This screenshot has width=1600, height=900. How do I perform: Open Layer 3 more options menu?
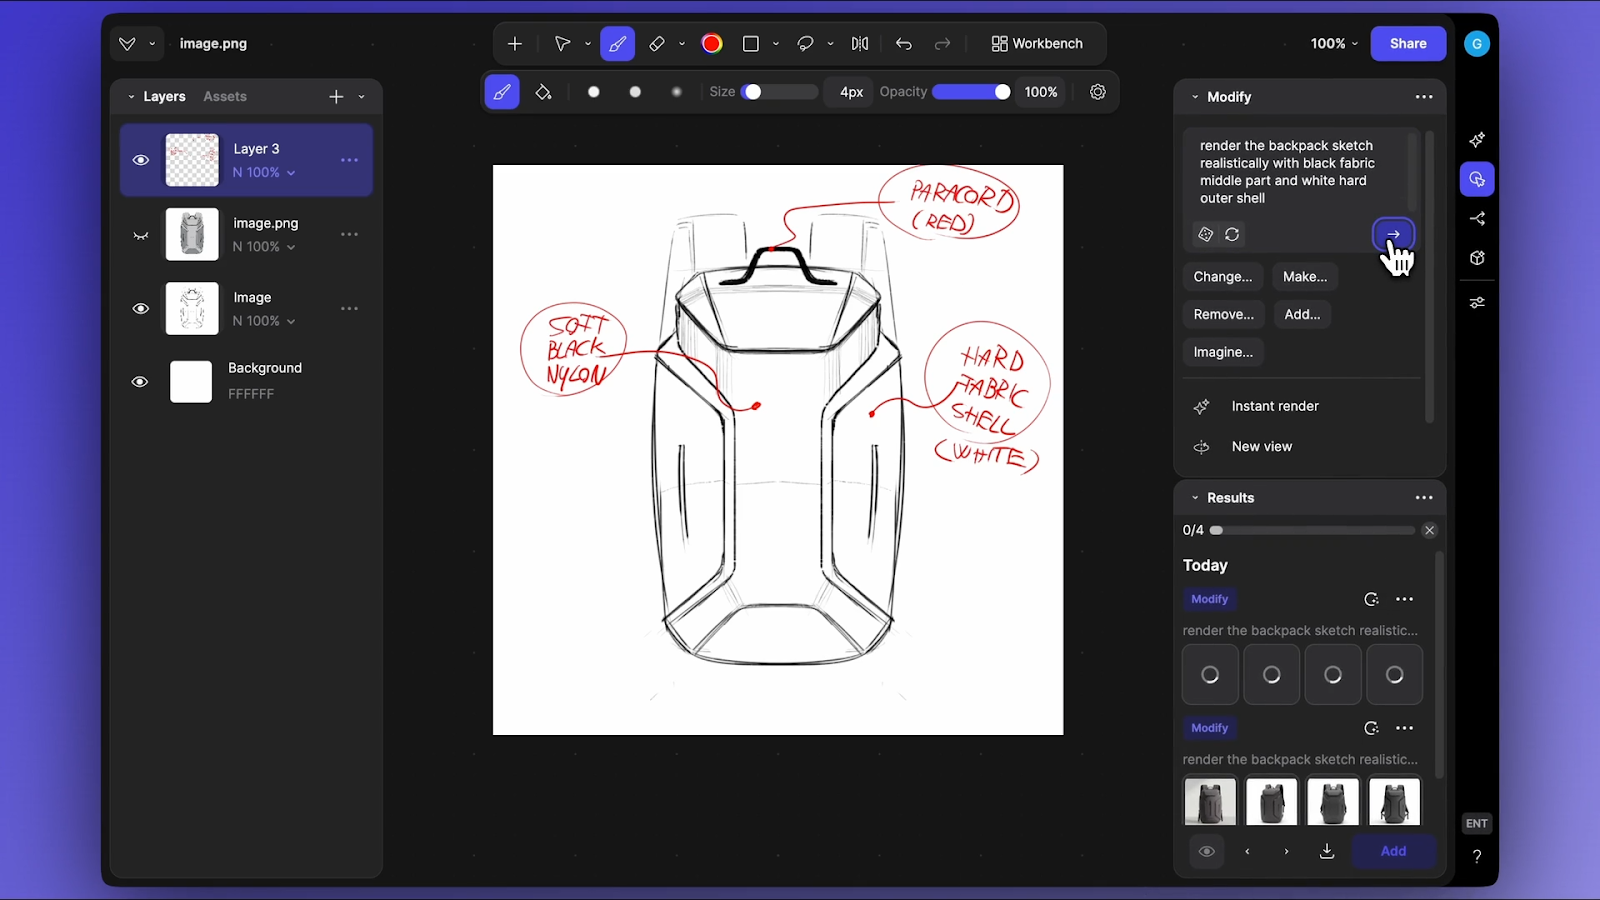pos(349,160)
